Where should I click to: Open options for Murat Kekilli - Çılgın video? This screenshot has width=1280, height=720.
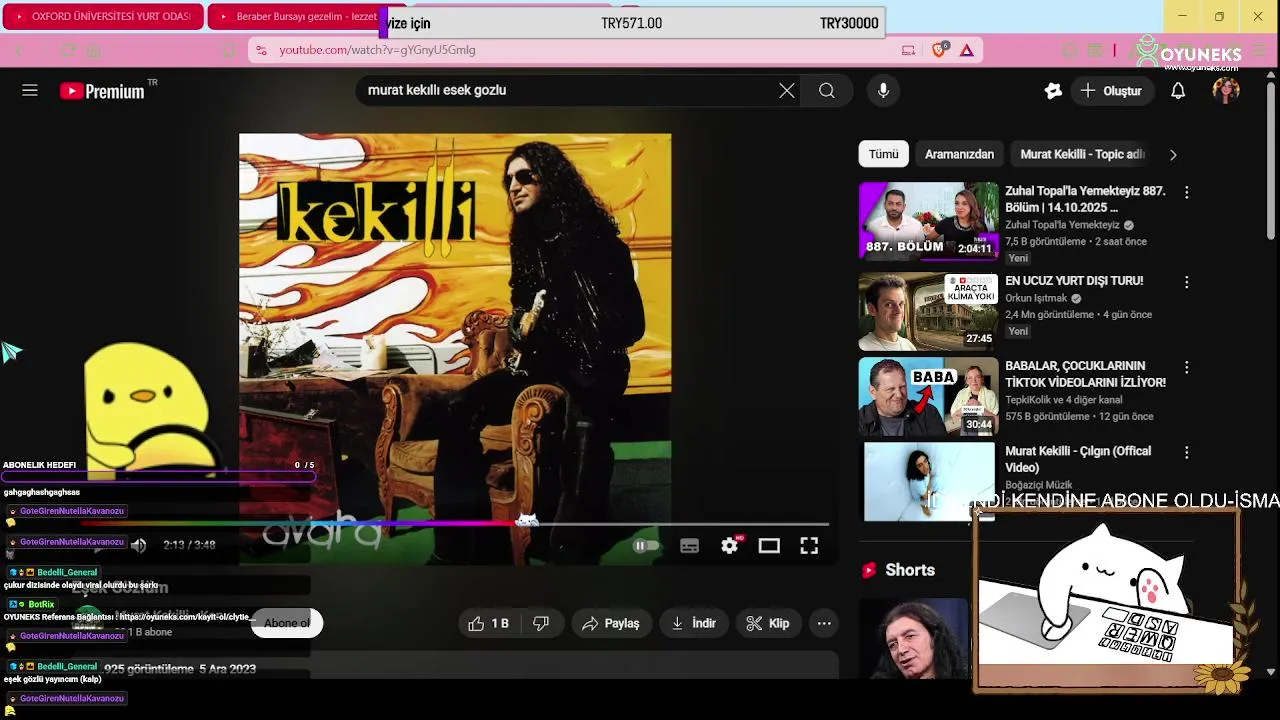click(1187, 452)
